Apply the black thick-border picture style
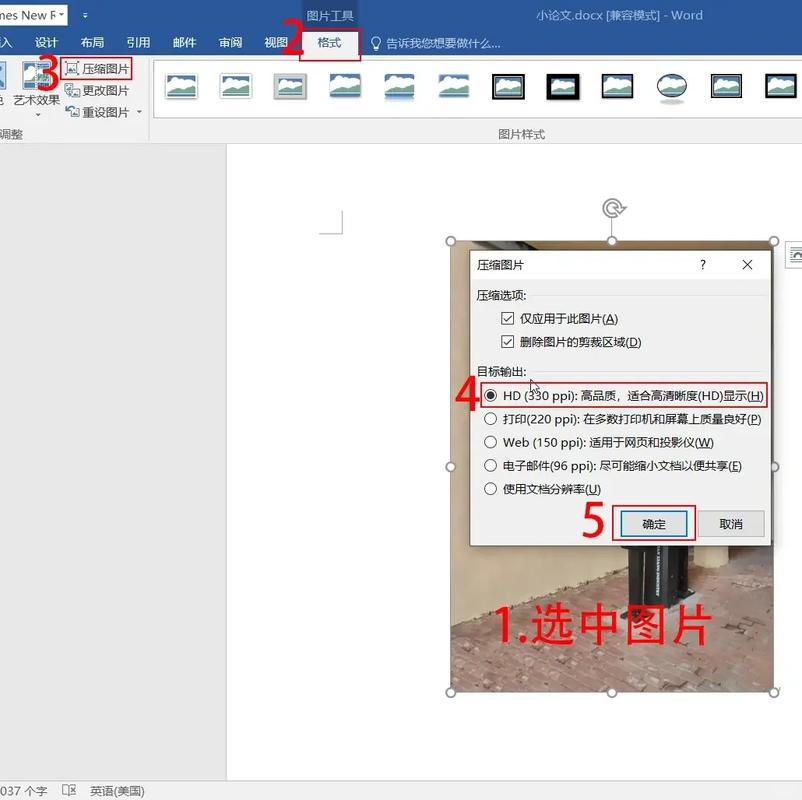 coord(562,87)
